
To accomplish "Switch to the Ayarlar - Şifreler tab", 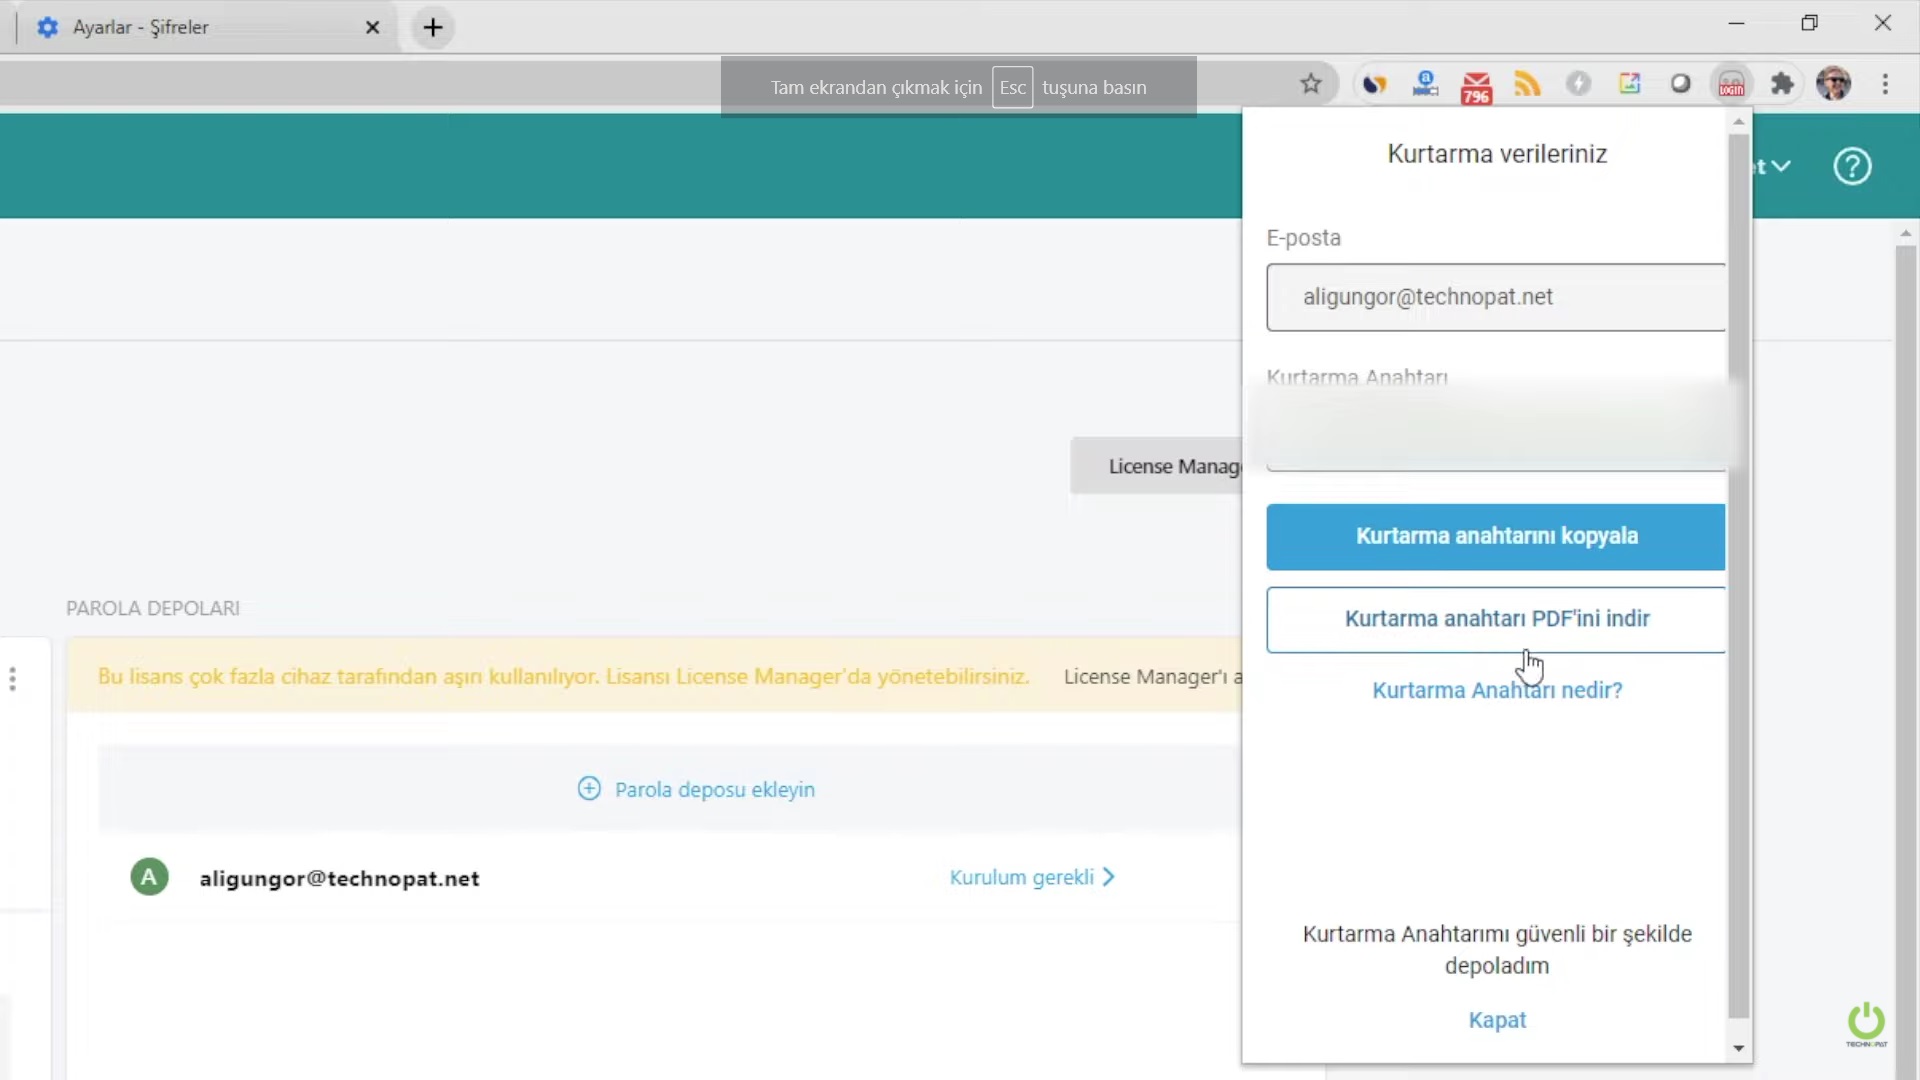I will tap(141, 27).
